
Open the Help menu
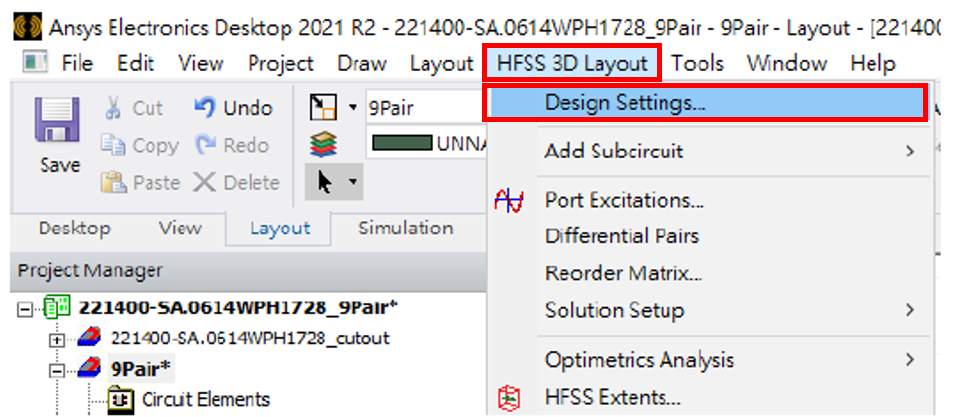pyautogui.click(x=873, y=63)
